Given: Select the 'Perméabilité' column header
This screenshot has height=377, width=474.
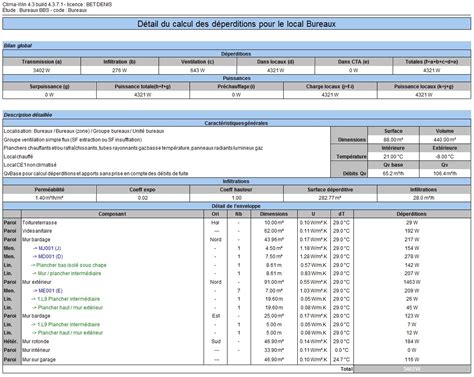Looking at the screenshot, I should [49, 189].
